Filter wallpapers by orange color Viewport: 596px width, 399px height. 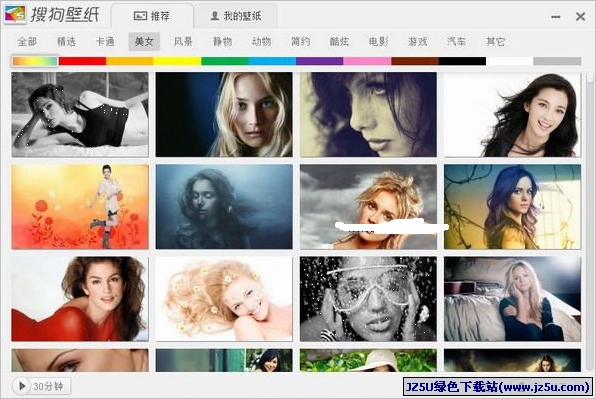click(130, 61)
